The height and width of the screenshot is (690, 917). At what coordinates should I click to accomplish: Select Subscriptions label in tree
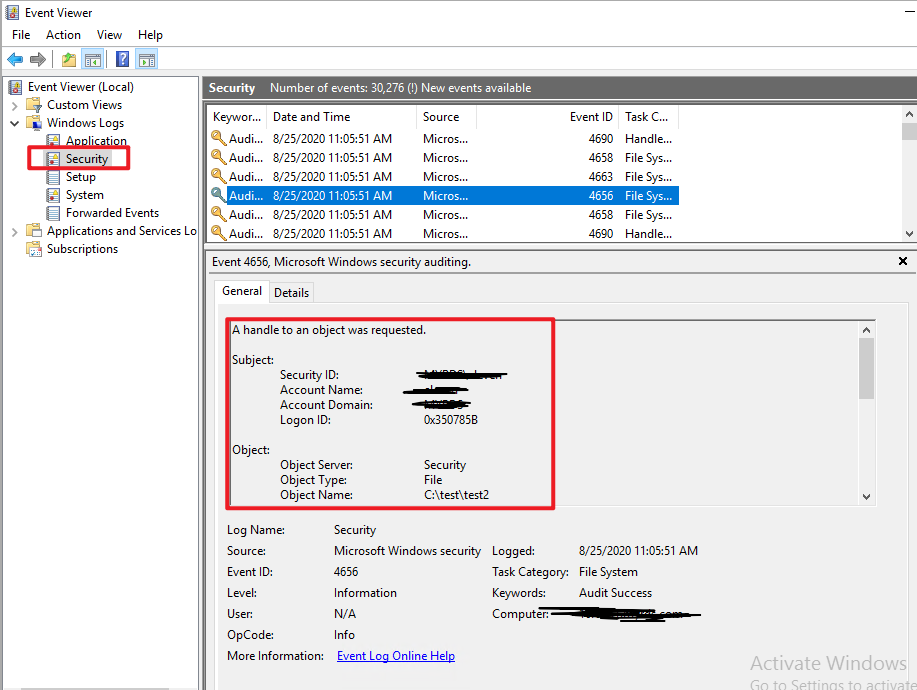coord(82,249)
